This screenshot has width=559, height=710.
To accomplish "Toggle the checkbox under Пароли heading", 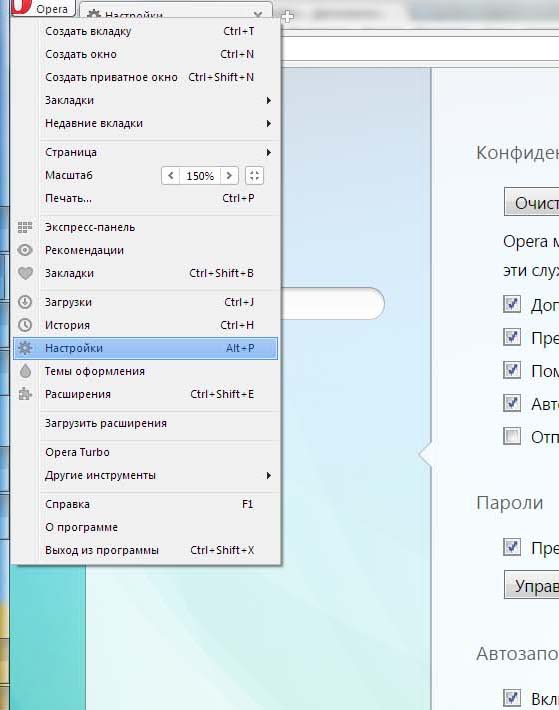I will pyautogui.click(x=512, y=547).
